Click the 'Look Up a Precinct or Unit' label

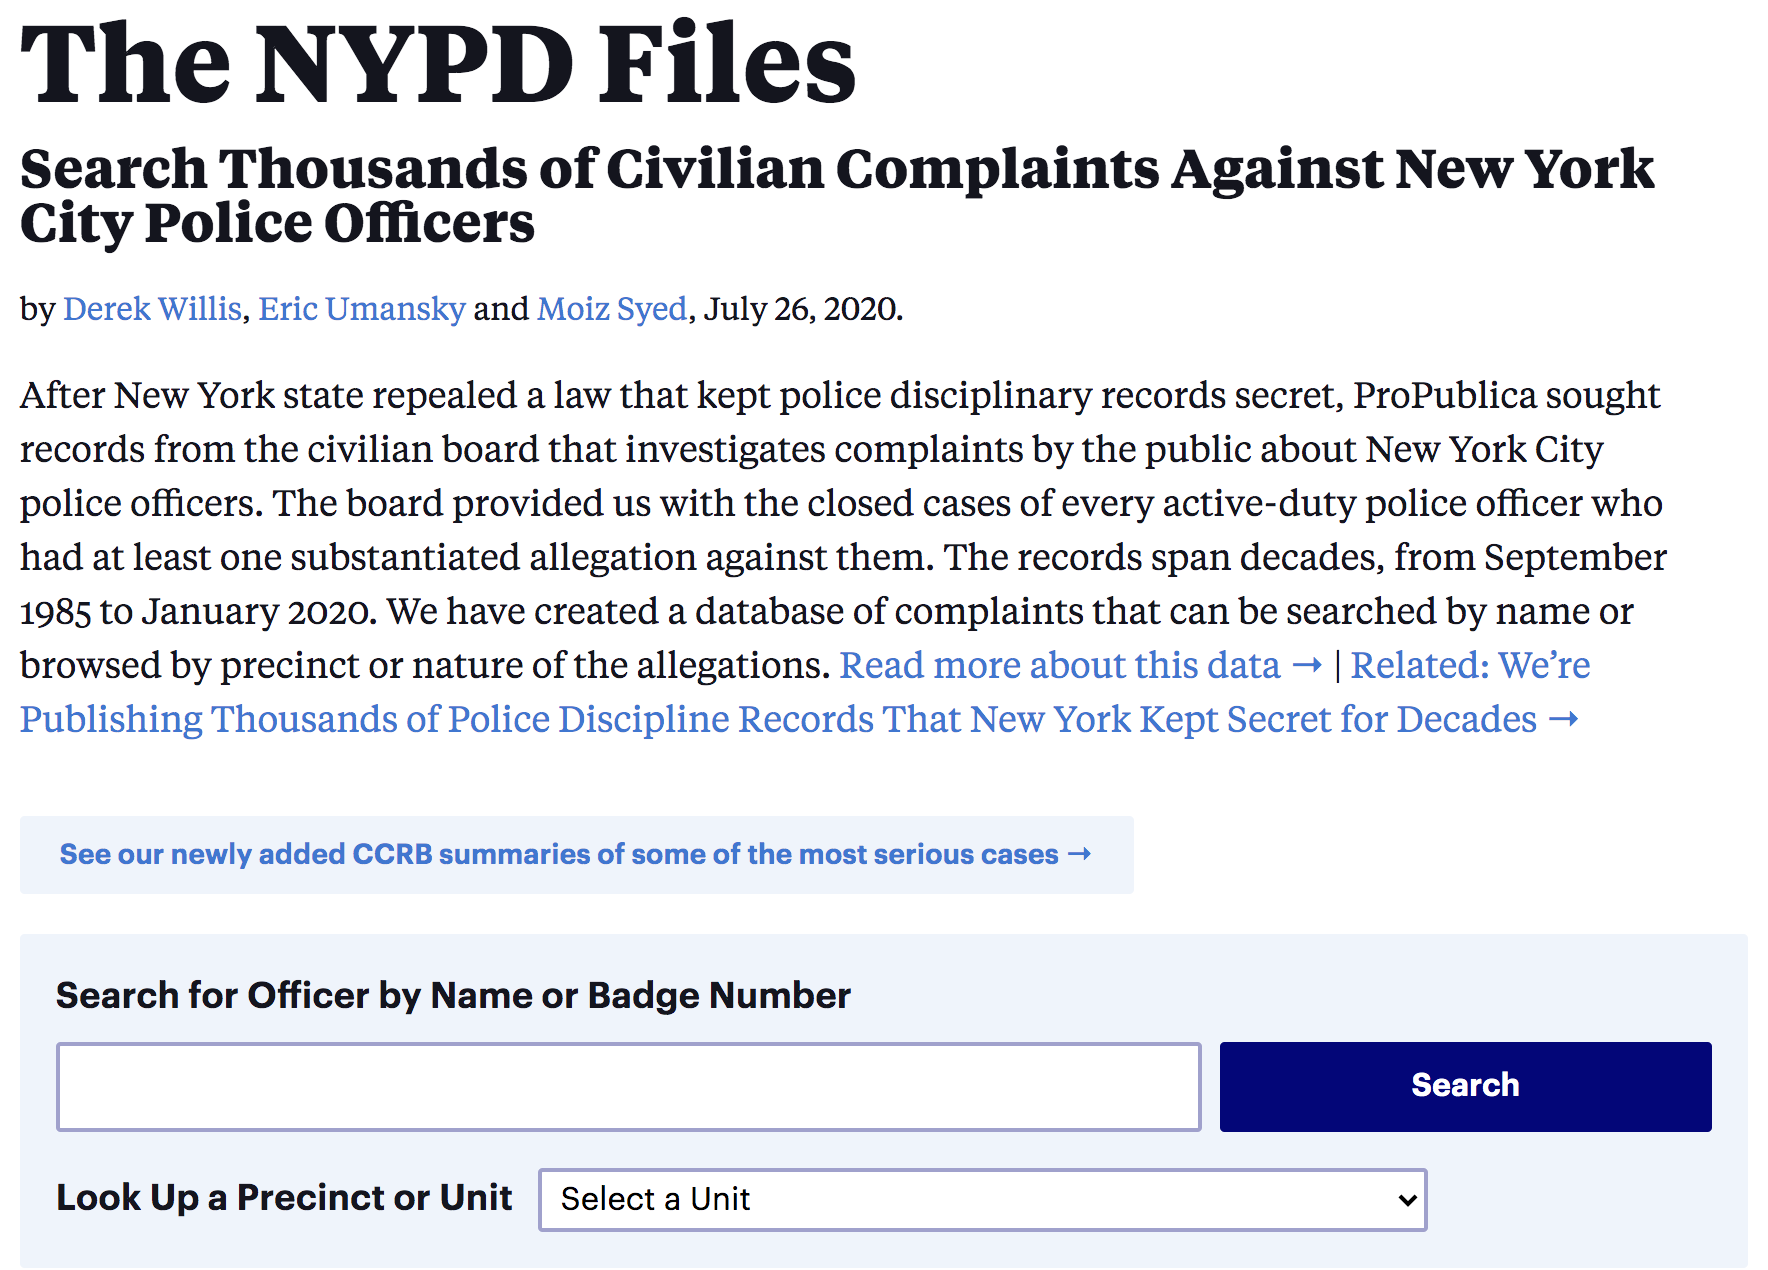pos(284,1198)
